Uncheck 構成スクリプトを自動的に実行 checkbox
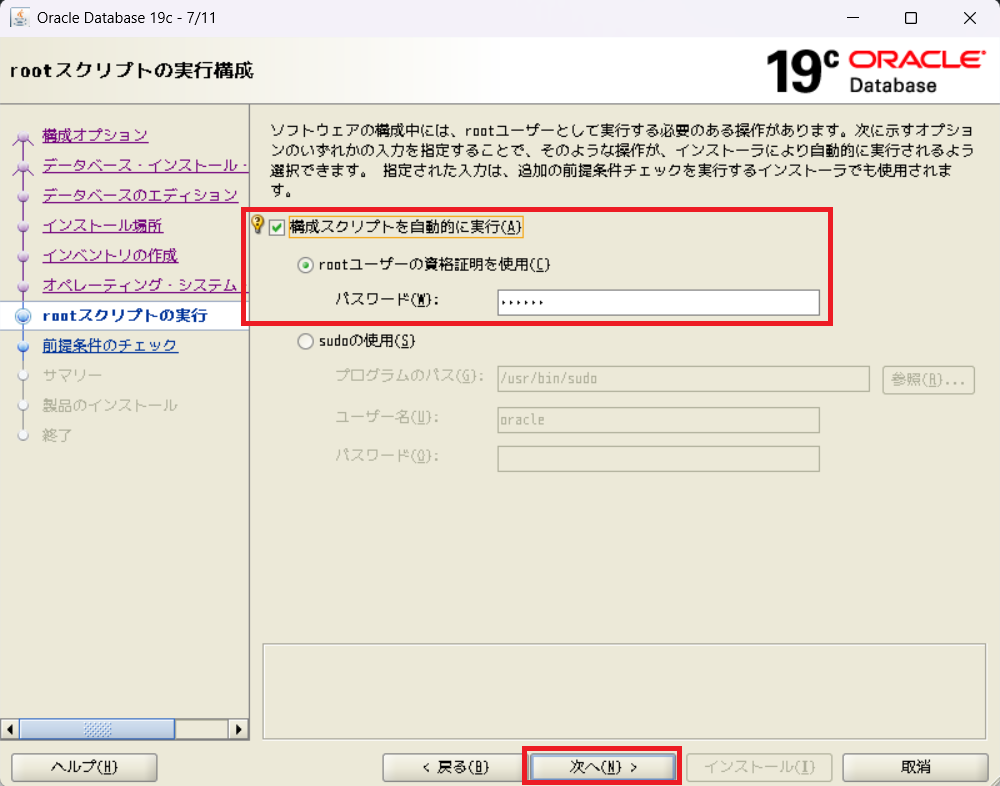Viewport: 1000px width, 786px height. (x=277, y=228)
